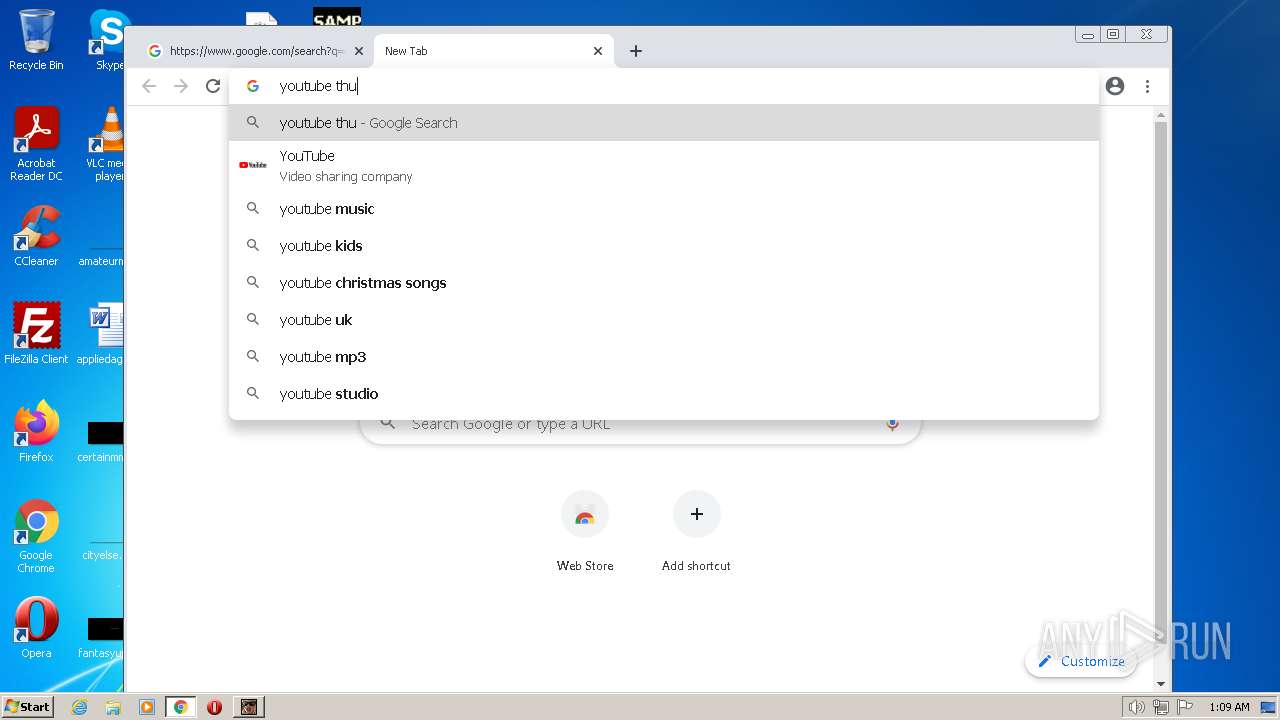Open a new tab with the plus button
Image resolution: width=1280 pixels, height=720 pixels.
point(636,51)
